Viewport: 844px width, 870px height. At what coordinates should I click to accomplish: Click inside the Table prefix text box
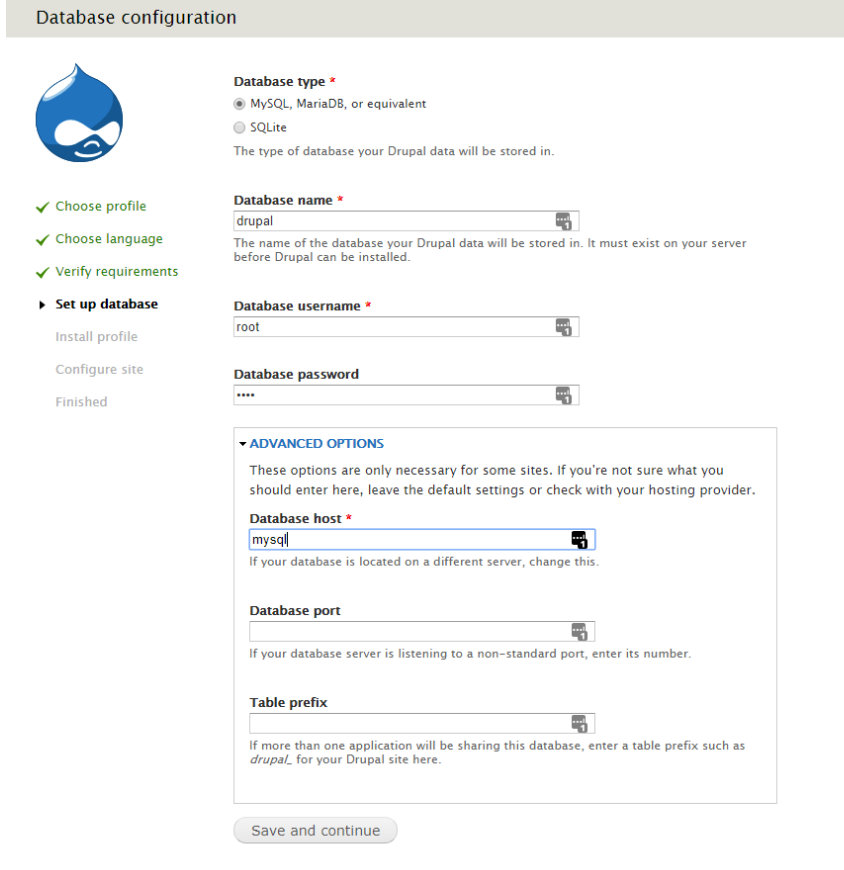coord(400,722)
